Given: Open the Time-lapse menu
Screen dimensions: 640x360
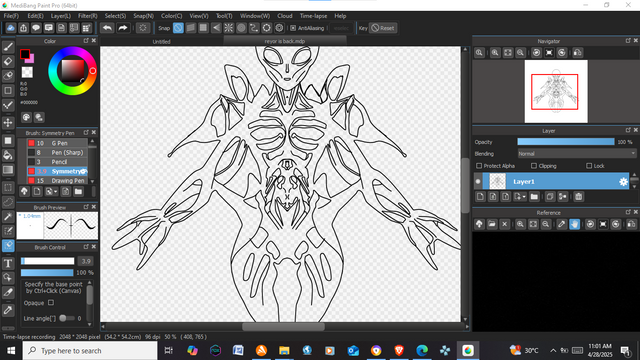Looking at the screenshot, I should (313, 16).
